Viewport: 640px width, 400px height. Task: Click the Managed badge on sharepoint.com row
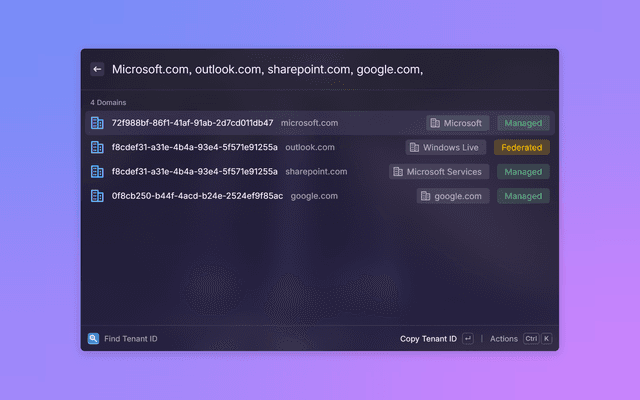[x=523, y=172]
